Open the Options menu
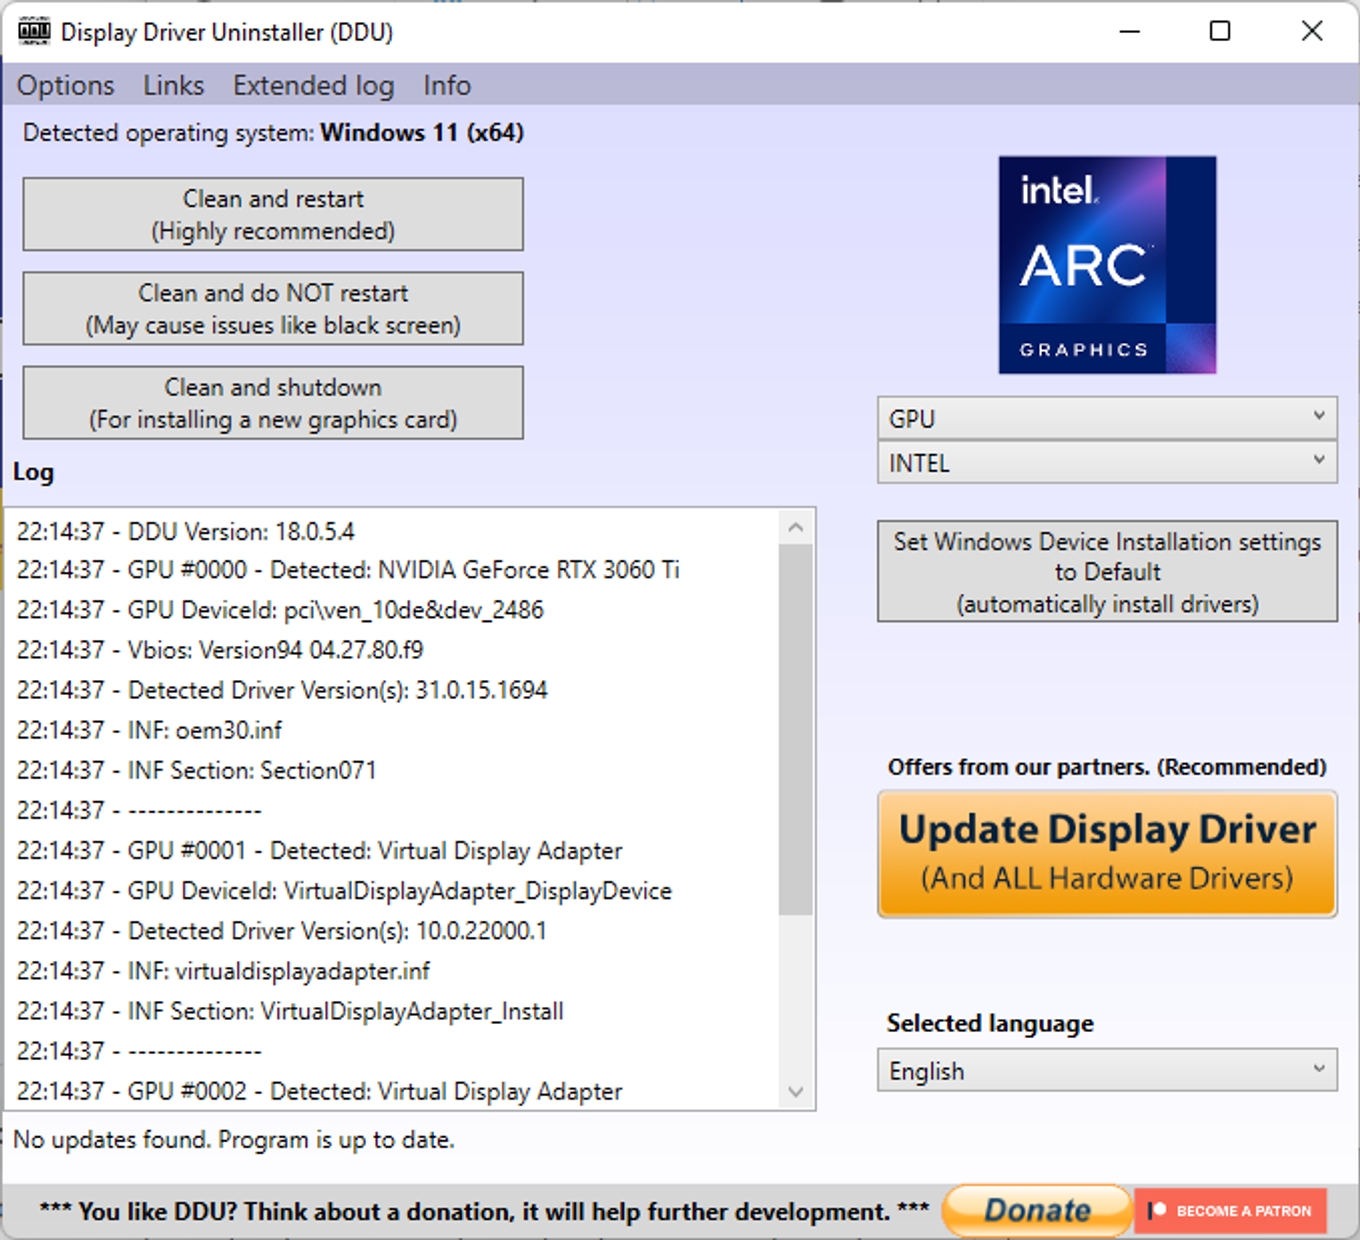Screen dimensions: 1360x1240 66,85
